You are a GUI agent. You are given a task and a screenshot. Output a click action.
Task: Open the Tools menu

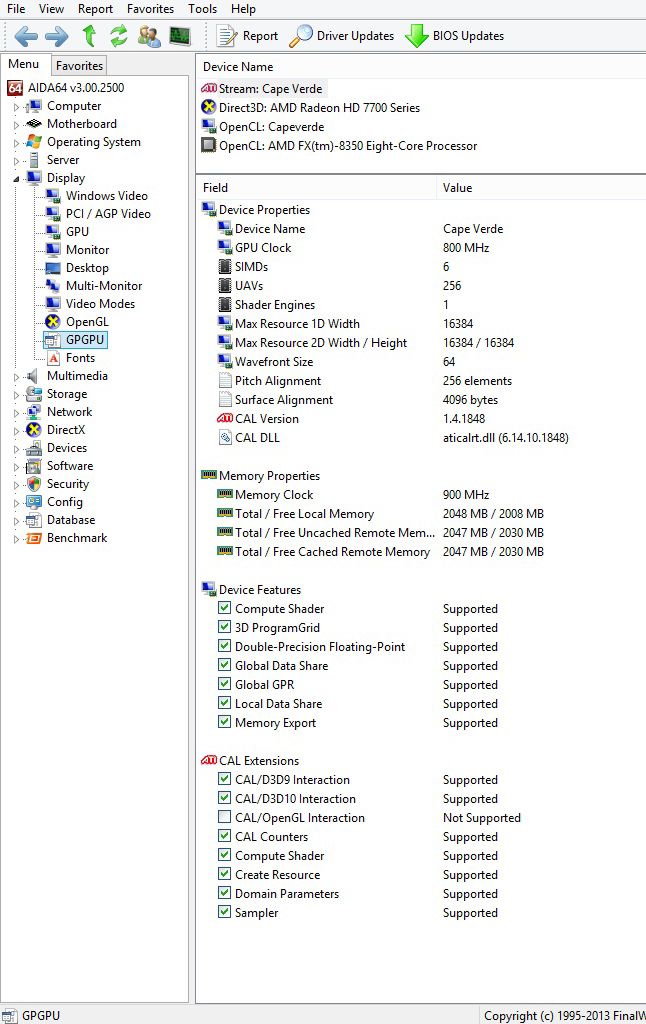coord(202,8)
